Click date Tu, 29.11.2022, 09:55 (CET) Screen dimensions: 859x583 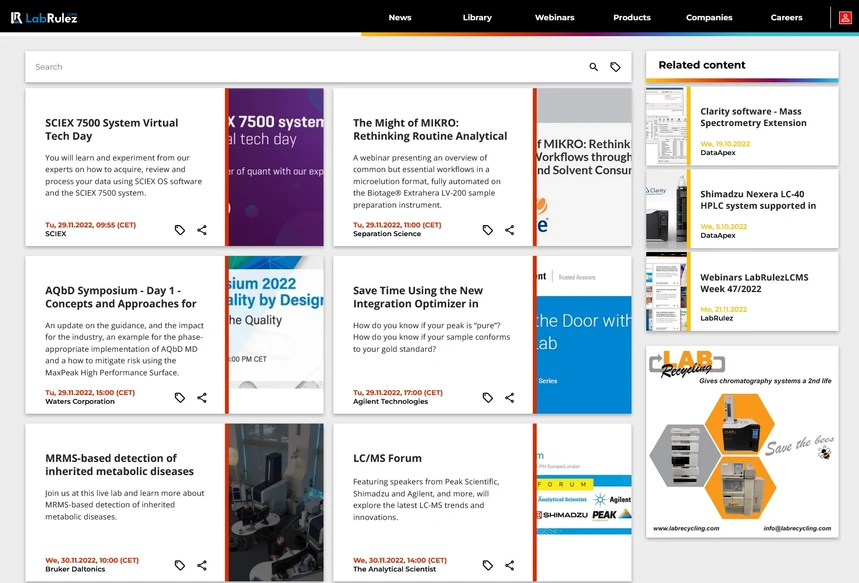90,225
